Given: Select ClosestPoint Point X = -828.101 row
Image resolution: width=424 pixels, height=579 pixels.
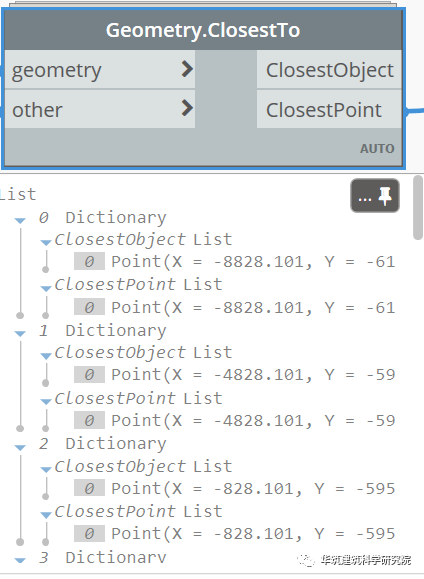Looking at the screenshot, I should pyautogui.click(x=235, y=534).
